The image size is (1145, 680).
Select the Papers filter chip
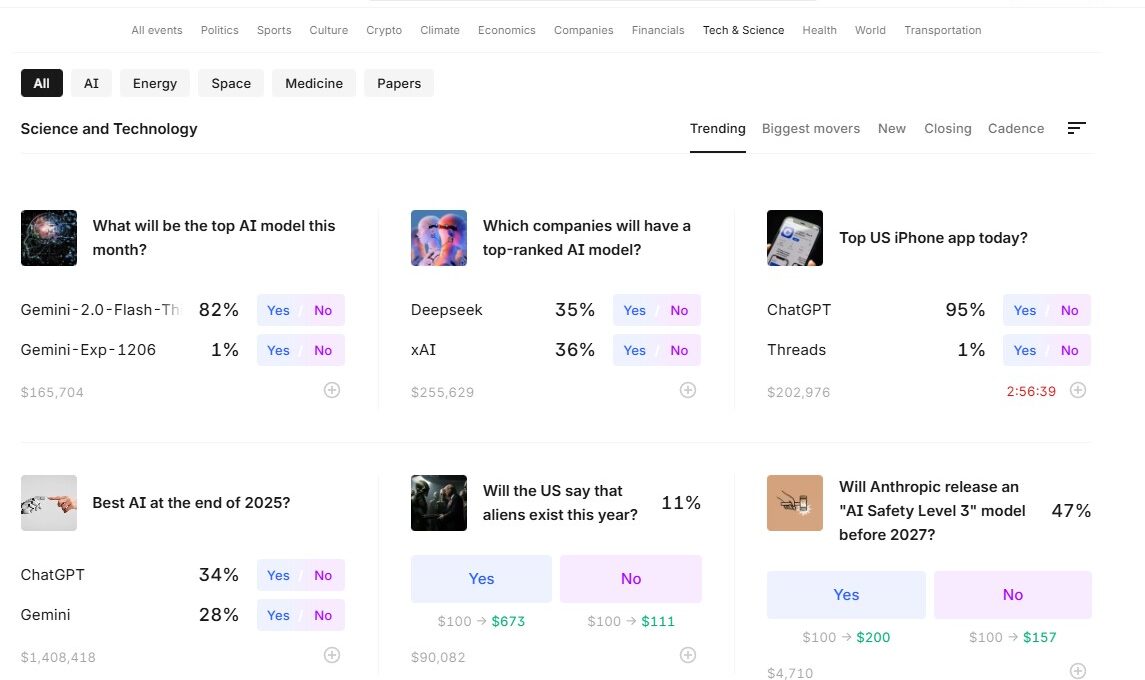point(399,83)
